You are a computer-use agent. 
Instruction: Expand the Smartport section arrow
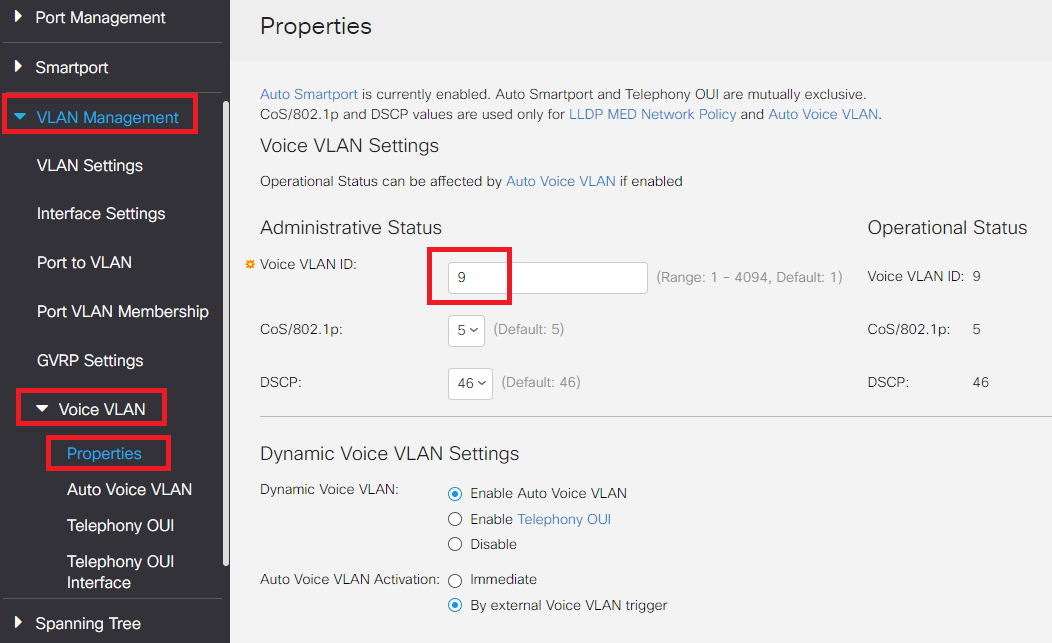point(18,67)
